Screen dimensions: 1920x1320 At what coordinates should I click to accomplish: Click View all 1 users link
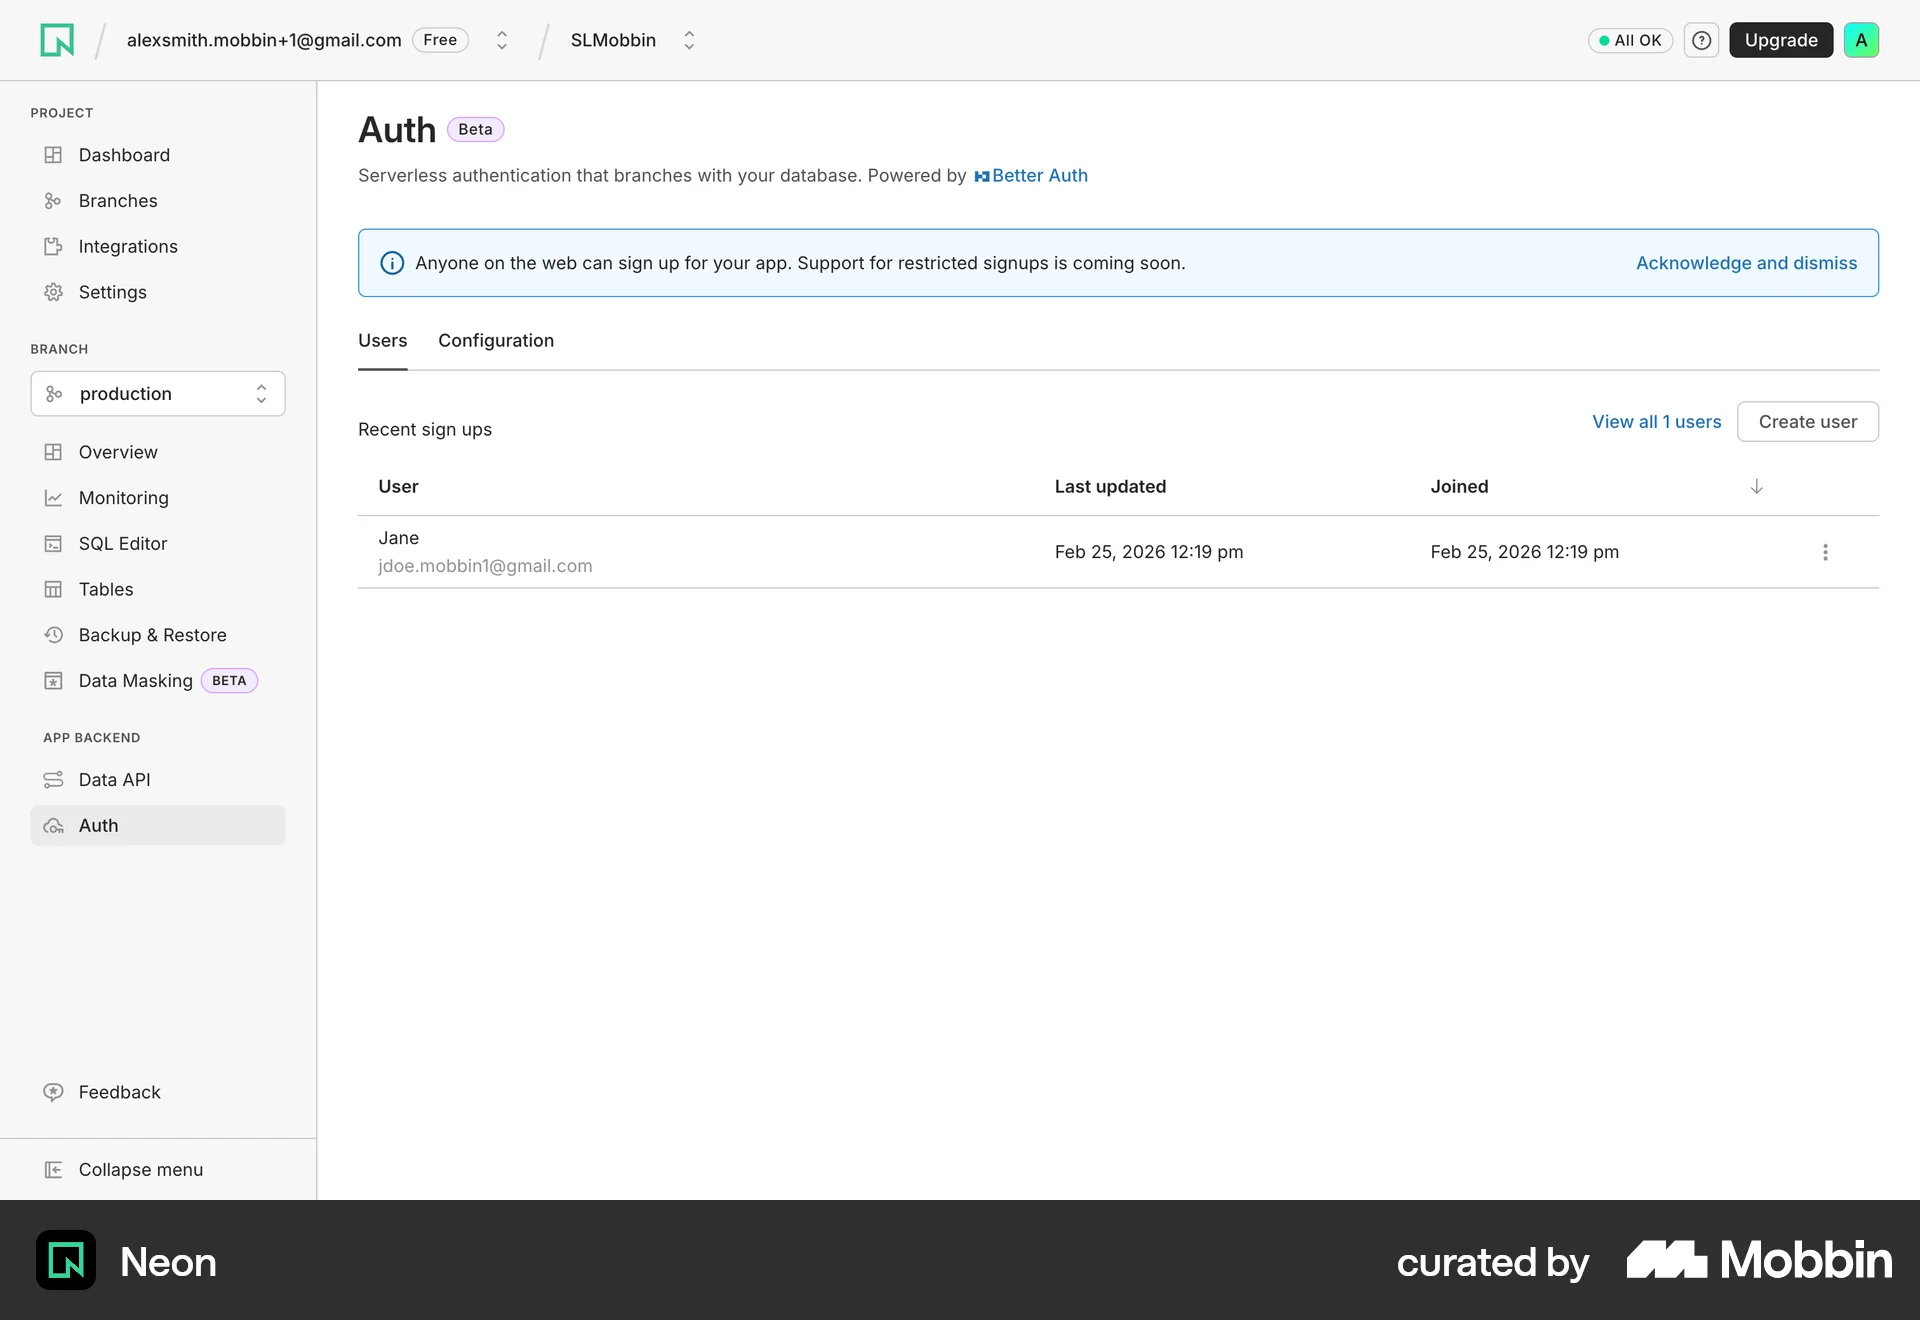point(1657,422)
